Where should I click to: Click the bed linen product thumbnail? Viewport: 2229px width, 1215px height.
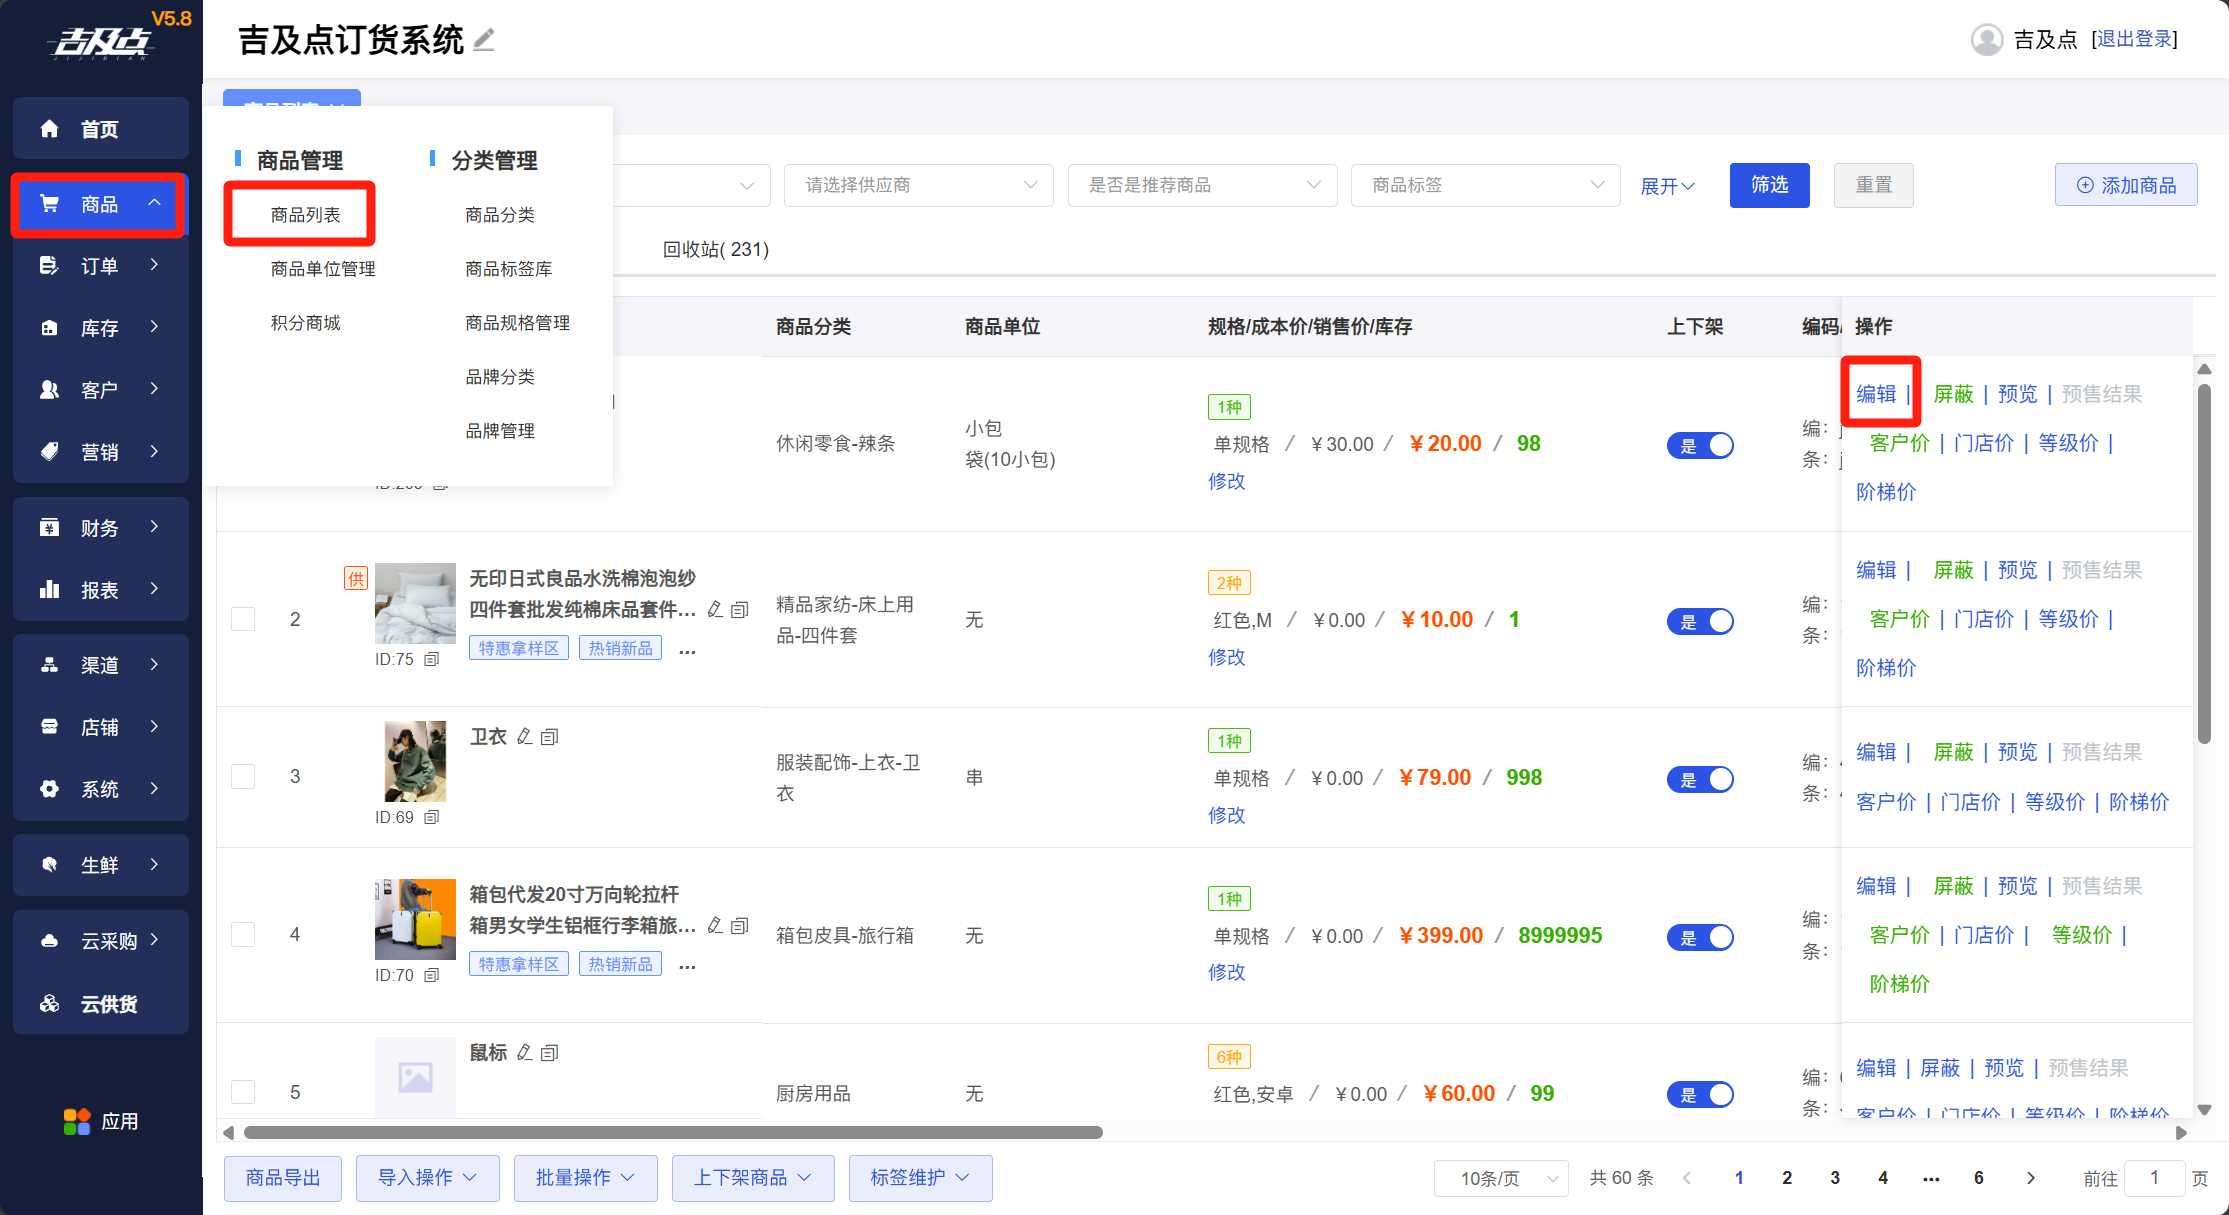[x=415, y=603]
